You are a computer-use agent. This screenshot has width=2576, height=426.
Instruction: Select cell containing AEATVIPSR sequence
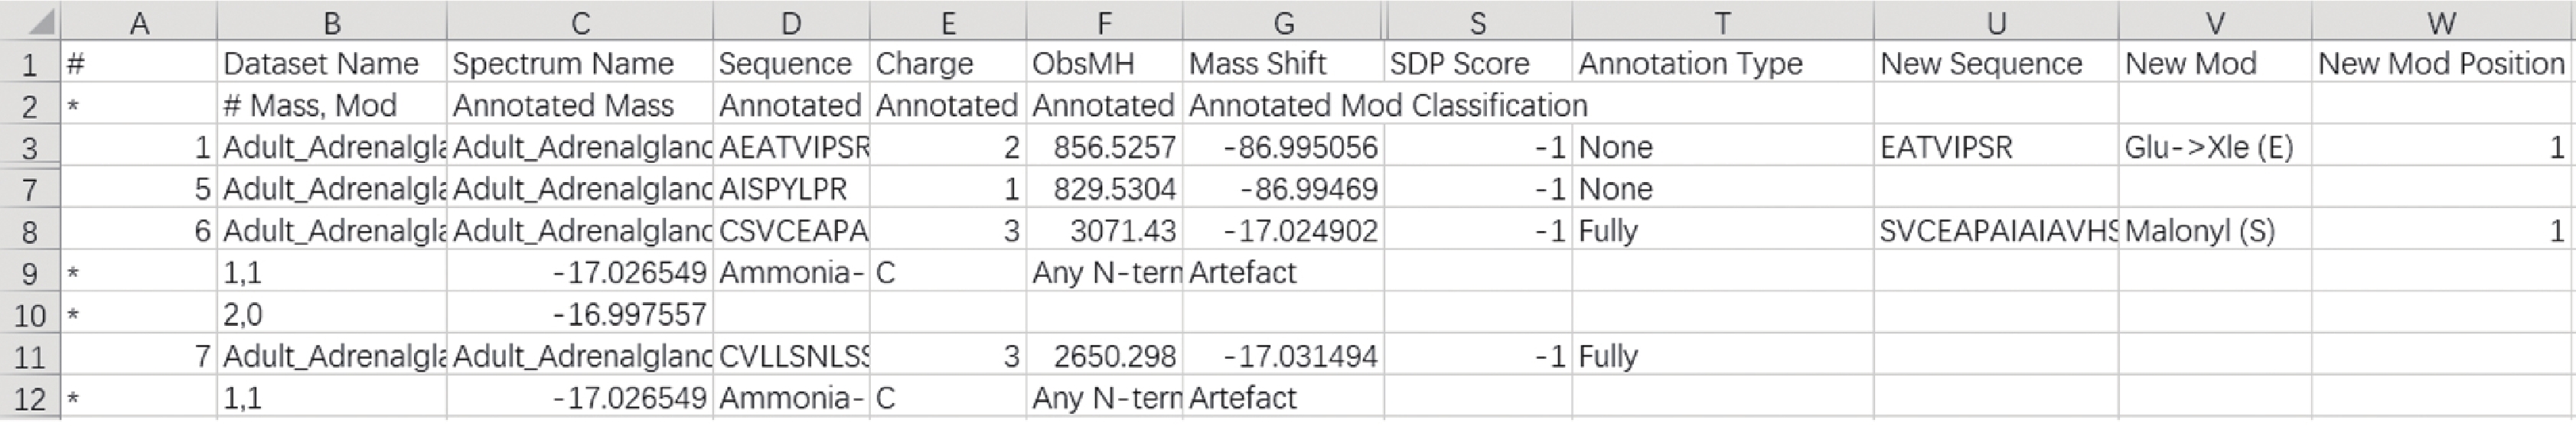click(791, 147)
